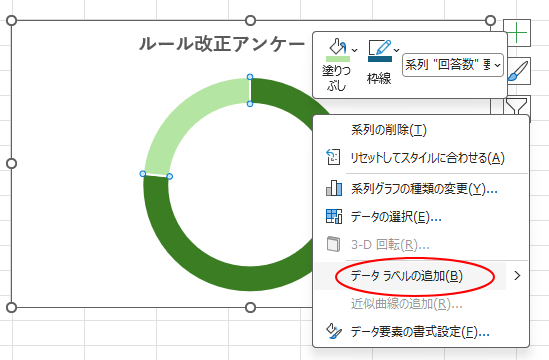The height and width of the screenshot is (360, 549).
Task: Click the Chart Styles brush button
Action: [x=518, y=71]
